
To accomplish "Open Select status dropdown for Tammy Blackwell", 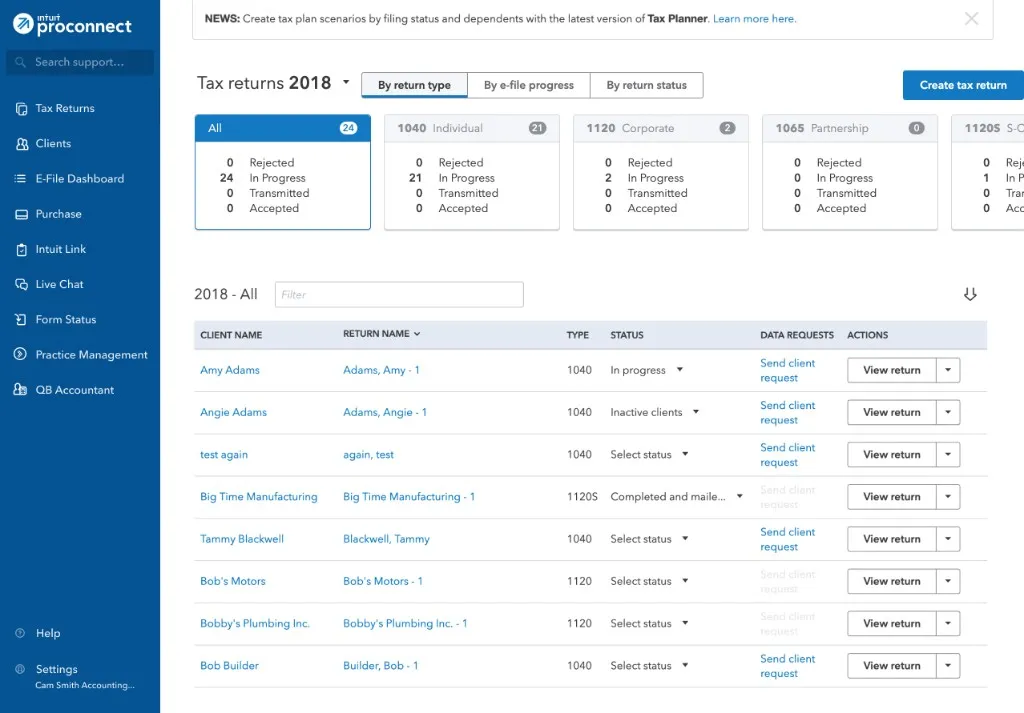I will 685,539.
